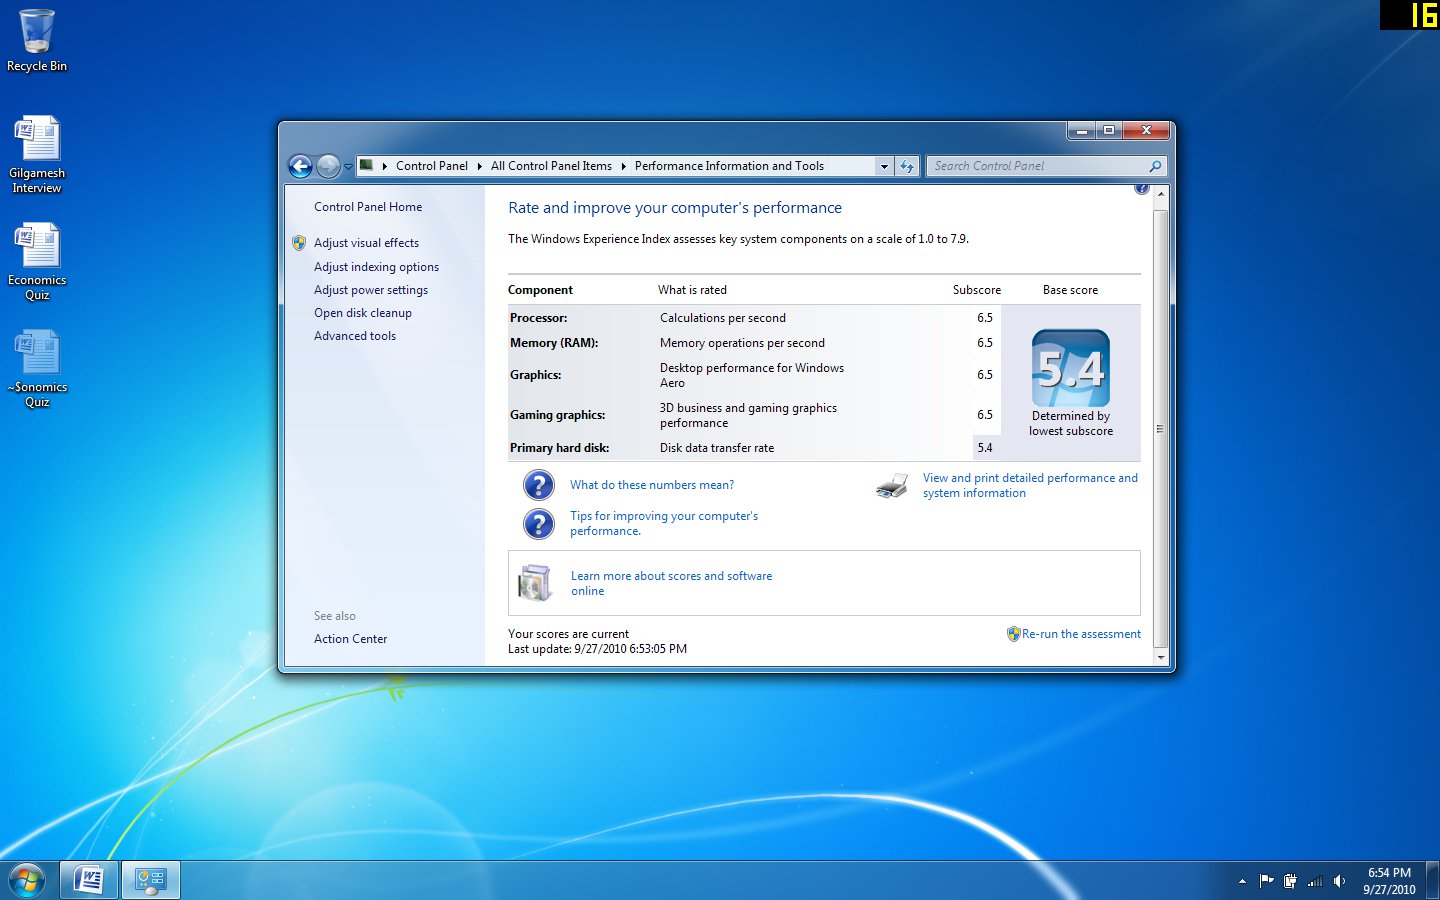
Task: Click Re-run the assessment
Action: point(1081,634)
